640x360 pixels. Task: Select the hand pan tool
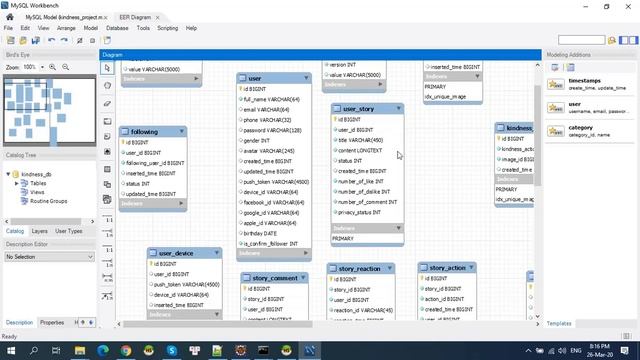click(107, 85)
